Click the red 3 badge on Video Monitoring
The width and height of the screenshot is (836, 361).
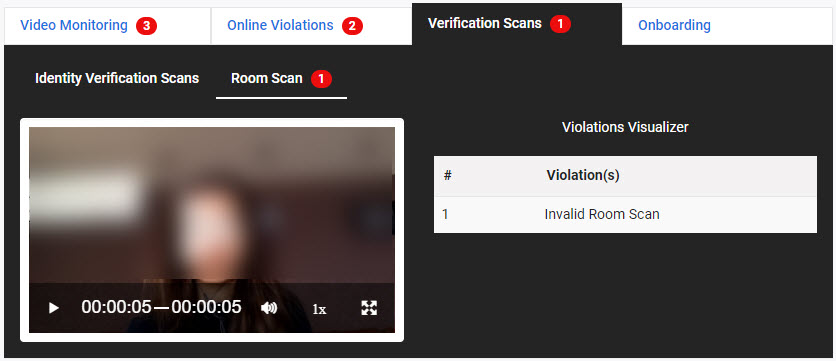(146, 26)
